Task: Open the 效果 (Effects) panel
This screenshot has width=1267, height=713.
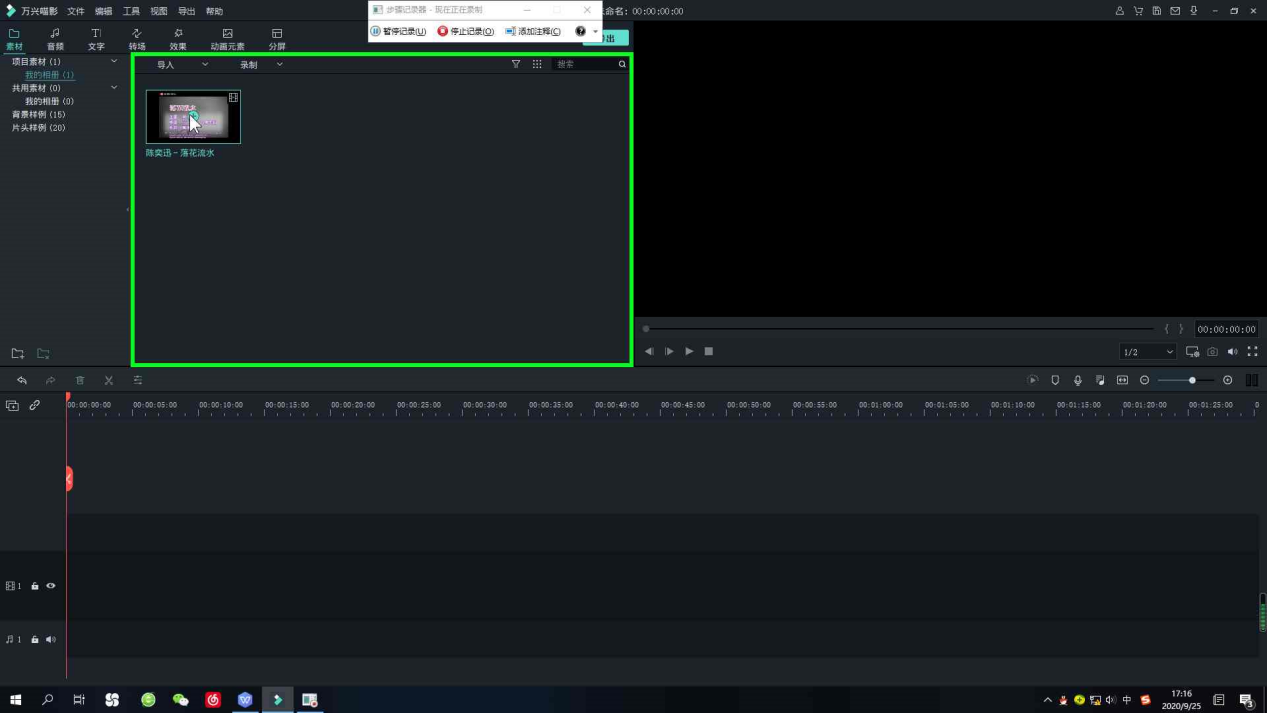Action: pos(178,39)
